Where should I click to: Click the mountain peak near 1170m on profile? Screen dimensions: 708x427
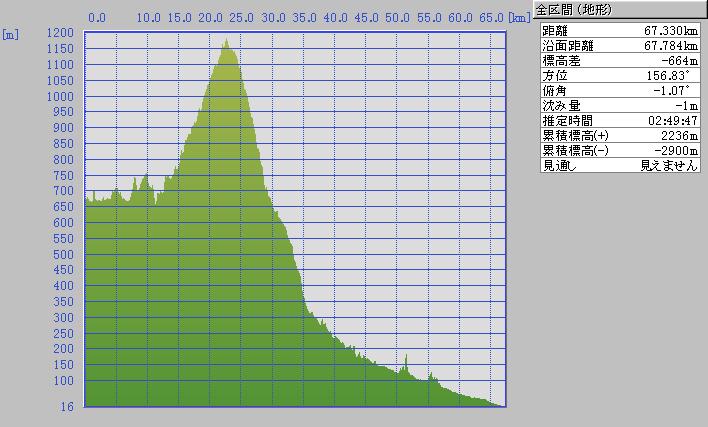point(226,42)
